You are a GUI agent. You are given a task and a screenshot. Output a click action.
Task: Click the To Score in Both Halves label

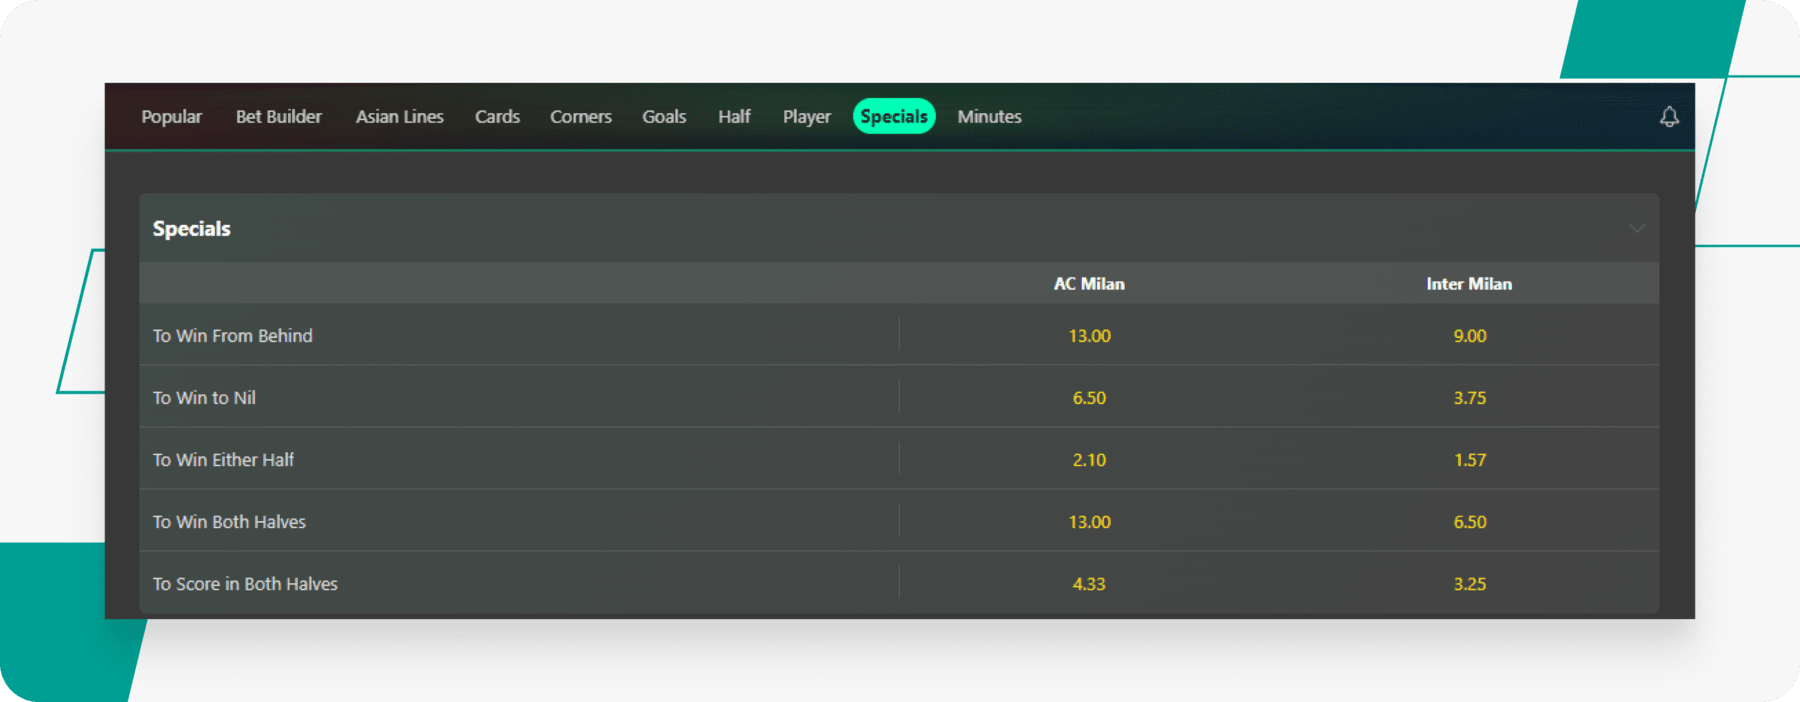click(245, 584)
